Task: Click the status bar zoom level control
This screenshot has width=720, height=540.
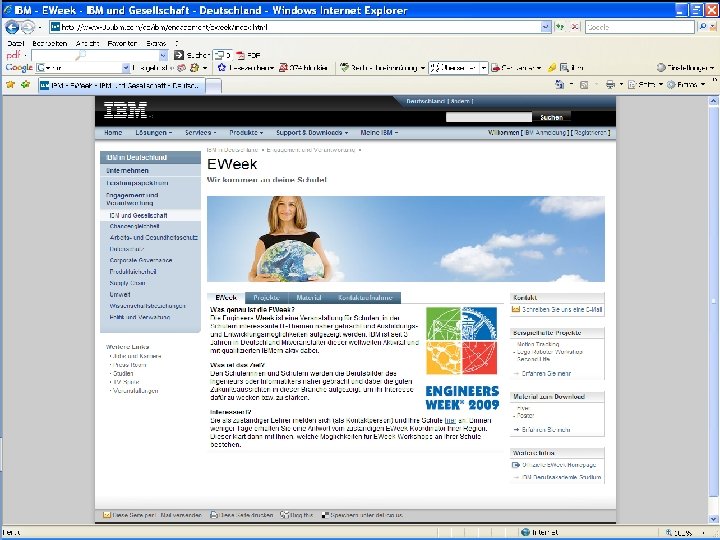Action: [x=686, y=532]
